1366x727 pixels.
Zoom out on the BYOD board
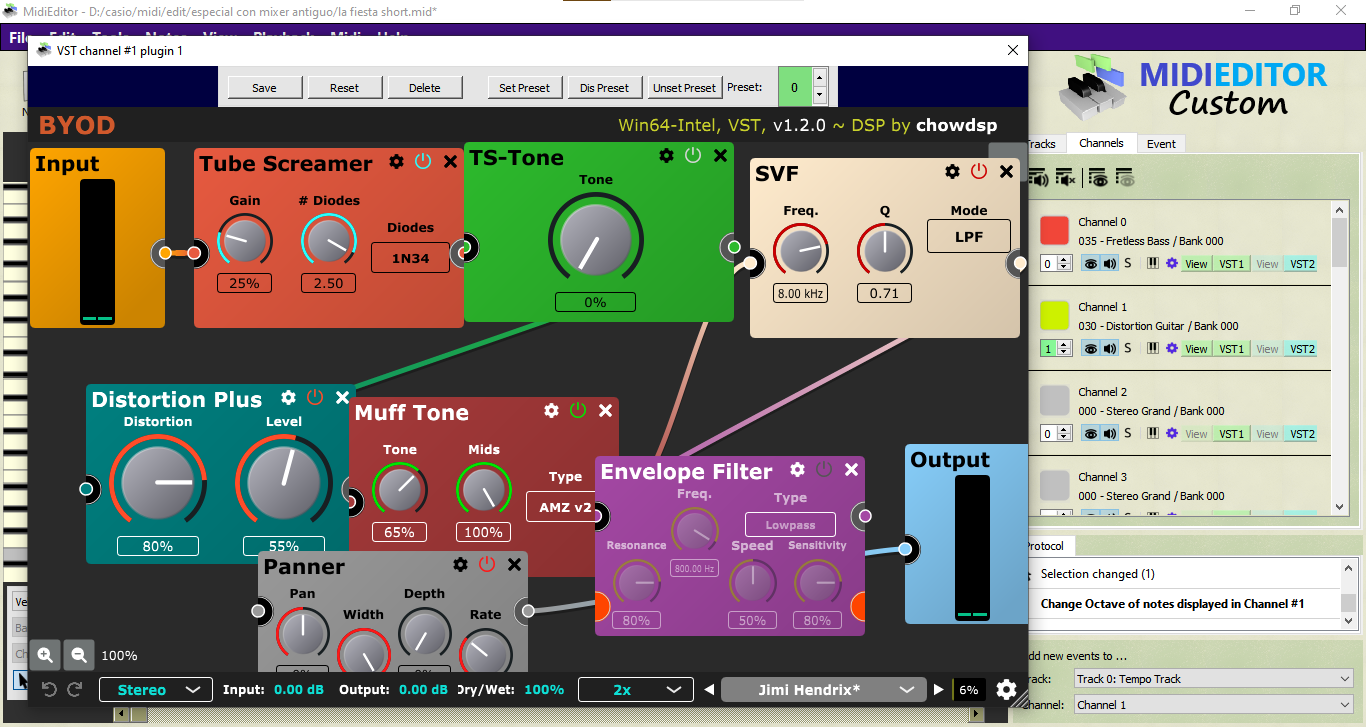tap(78, 655)
